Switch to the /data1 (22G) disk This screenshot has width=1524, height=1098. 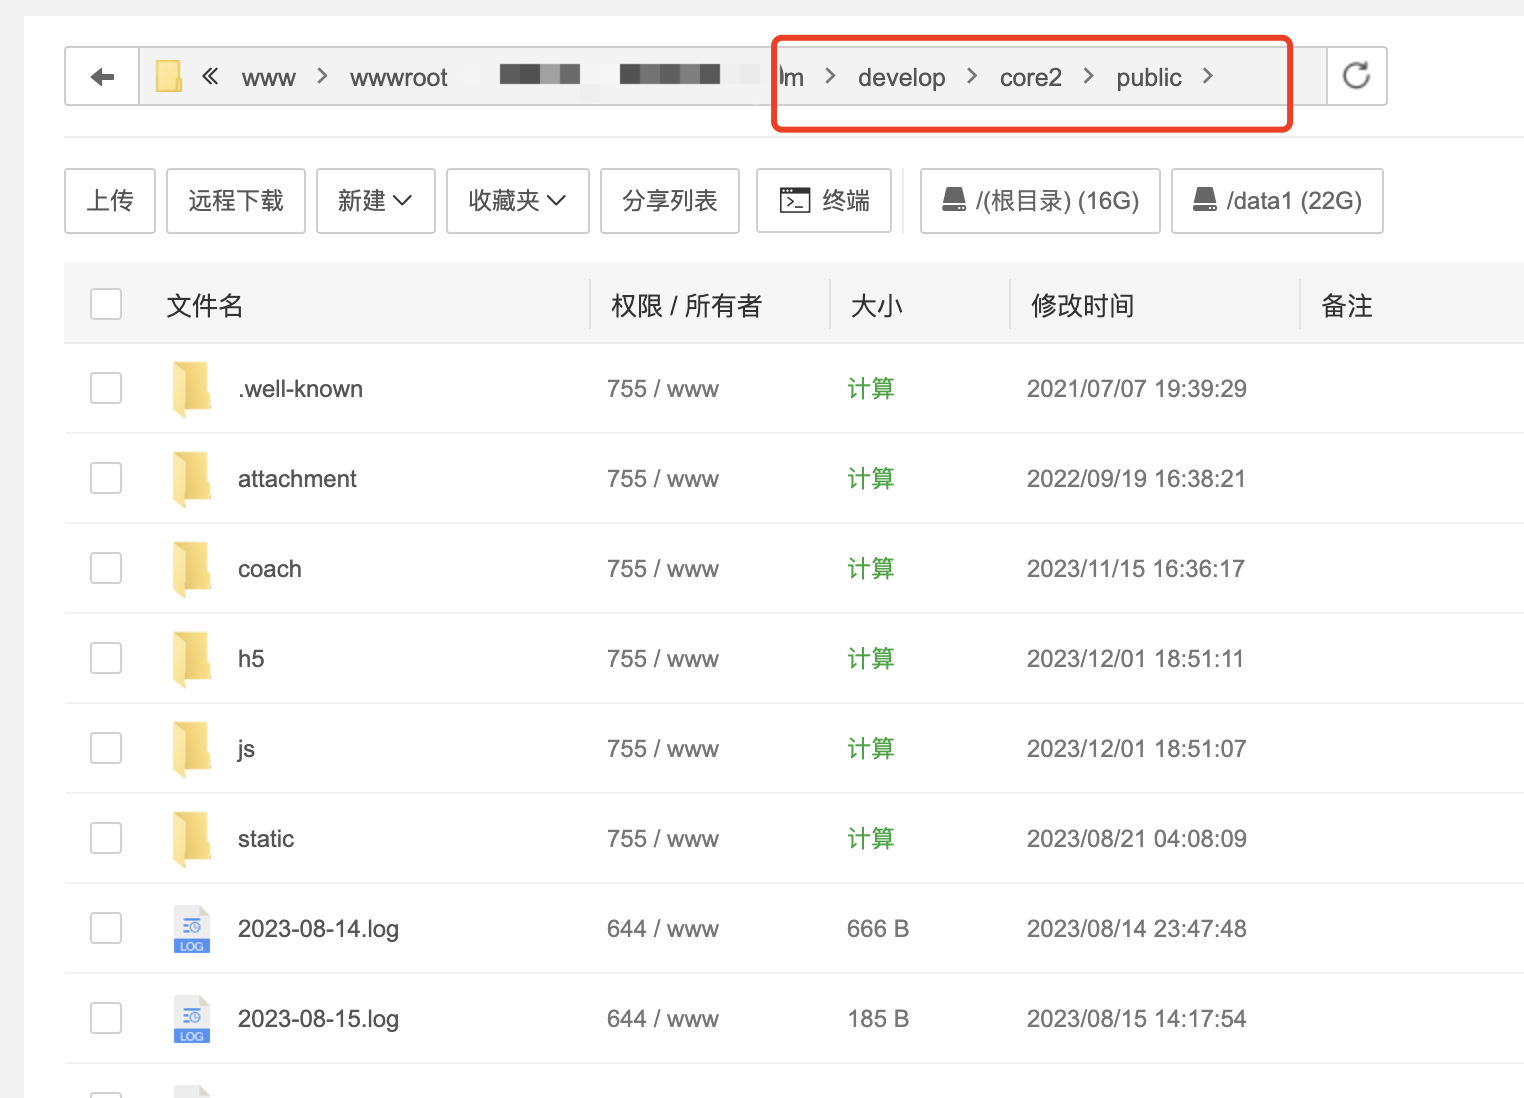point(1277,201)
